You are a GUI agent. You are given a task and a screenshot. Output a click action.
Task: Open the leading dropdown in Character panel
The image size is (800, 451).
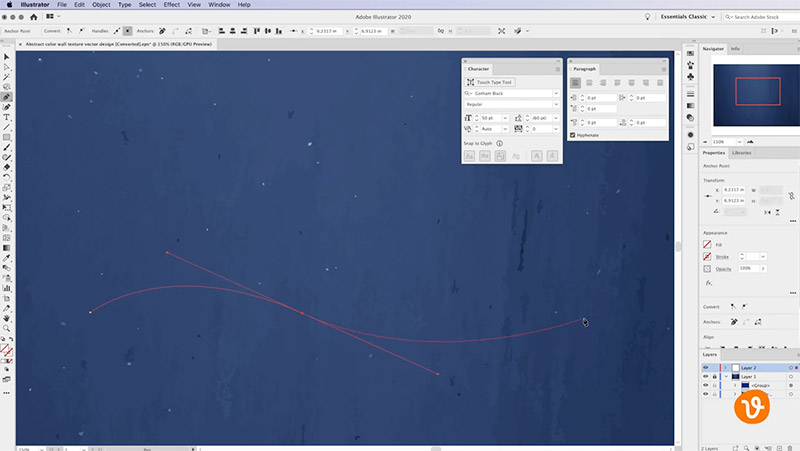coord(556,118)
